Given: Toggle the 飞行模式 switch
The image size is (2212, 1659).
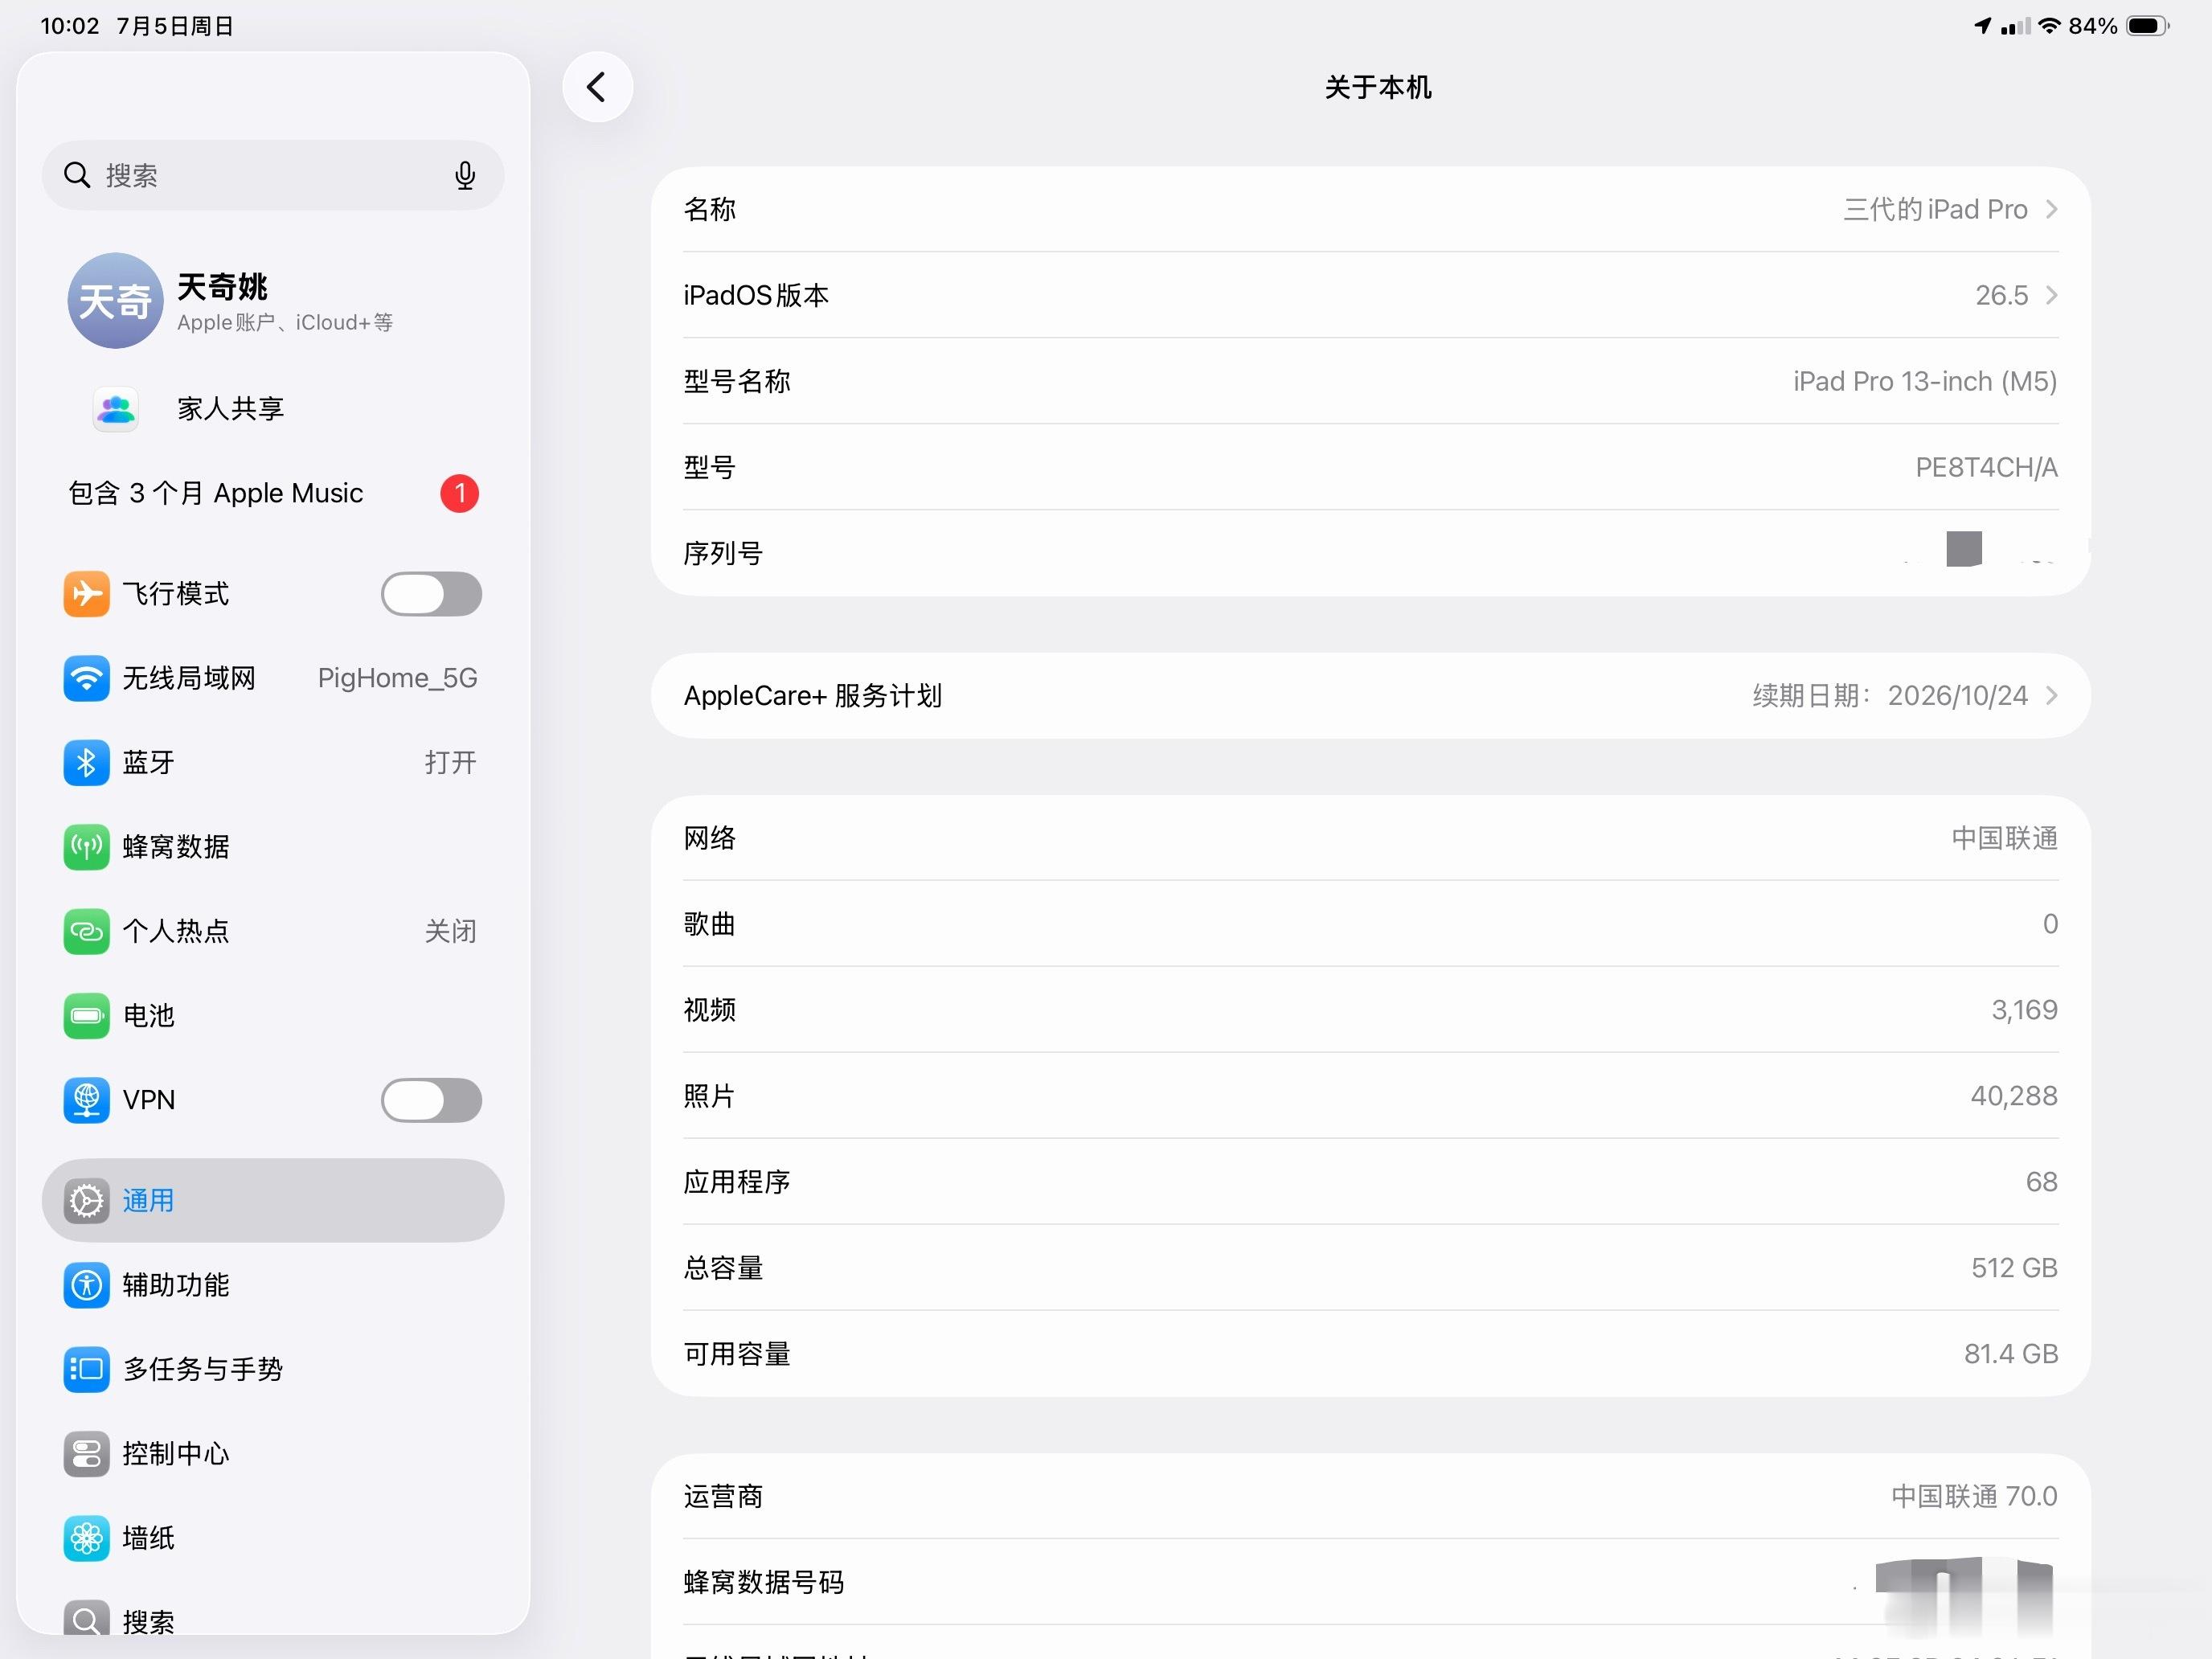Looking at the screenshot, I should coord(431,594).
